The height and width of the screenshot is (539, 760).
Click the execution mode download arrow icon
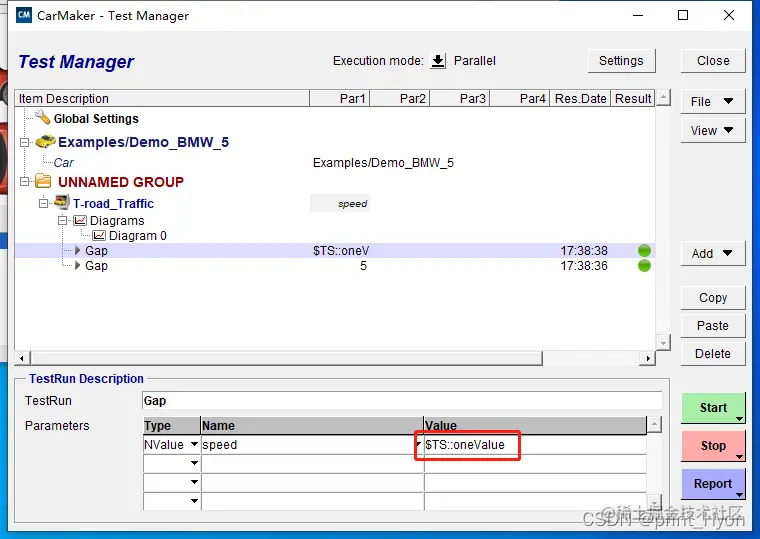click(x=438, y=61)
